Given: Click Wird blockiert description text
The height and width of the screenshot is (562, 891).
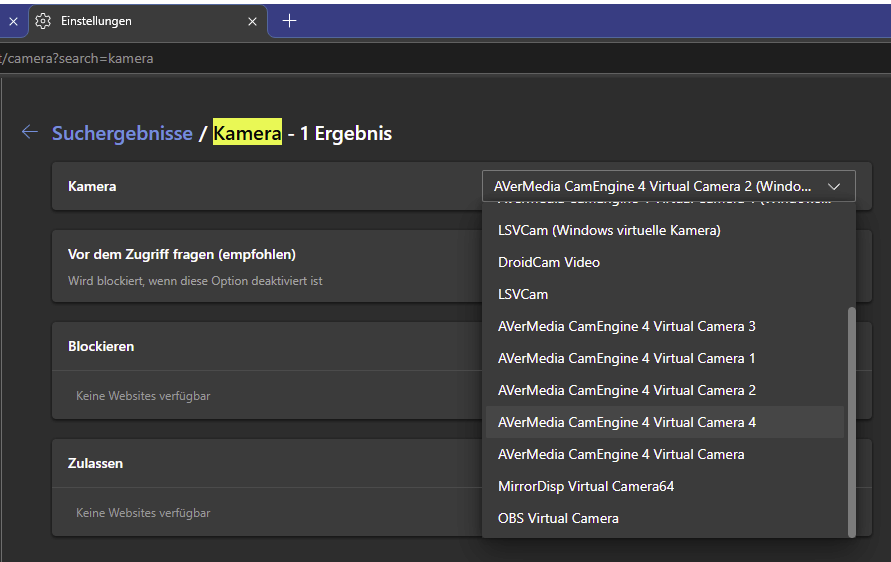Looking at the screenshot, I should [195, 281].
